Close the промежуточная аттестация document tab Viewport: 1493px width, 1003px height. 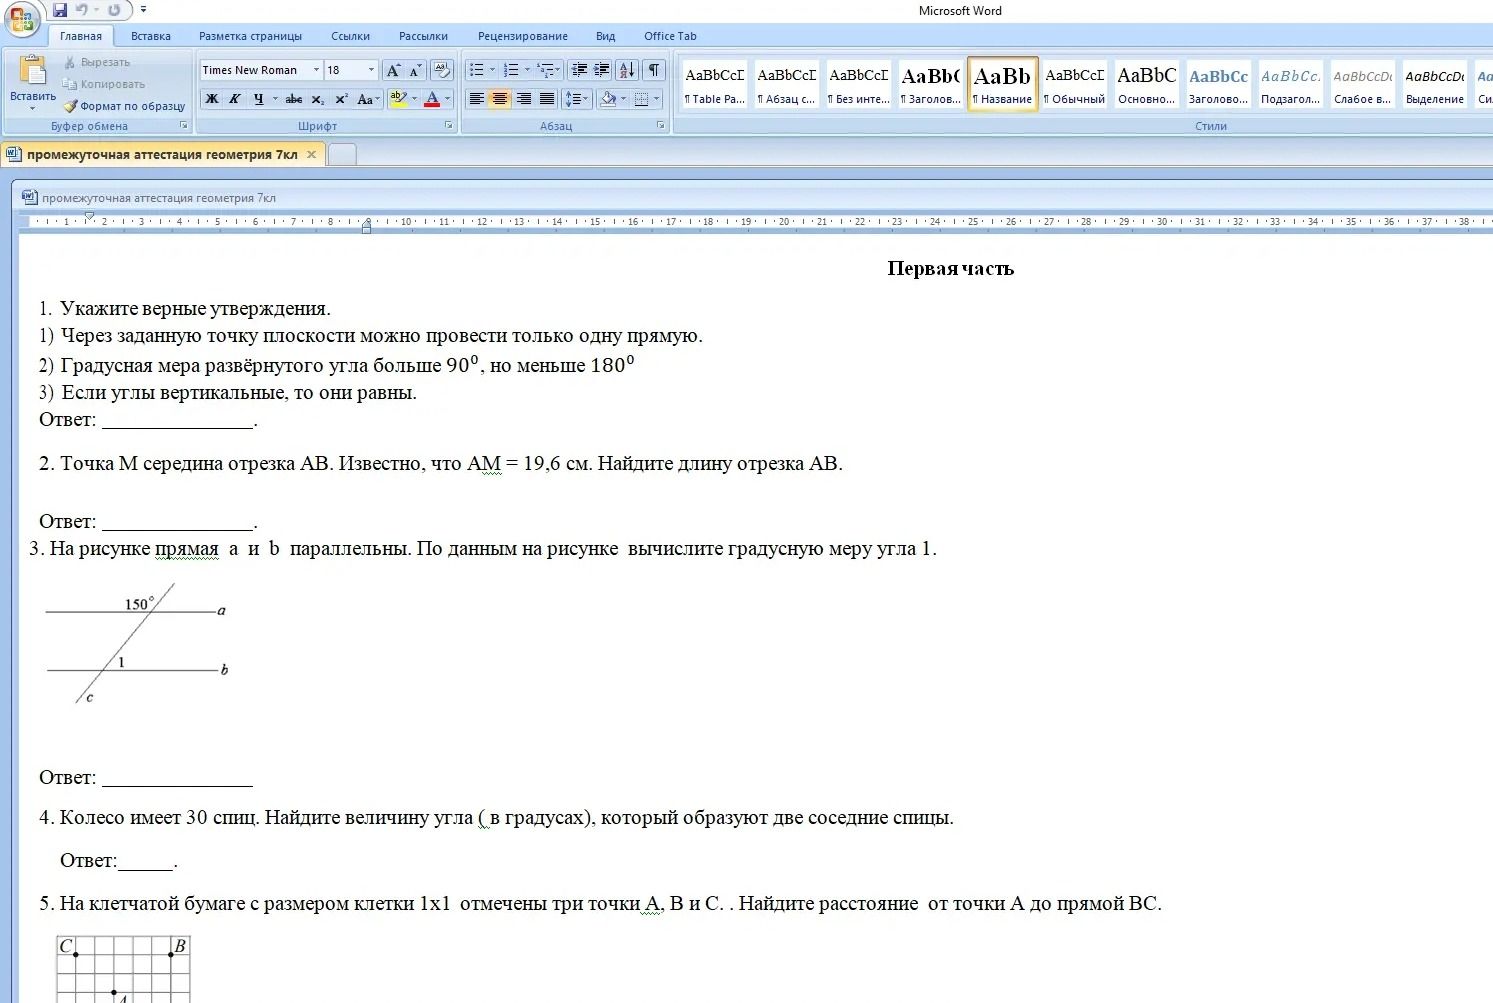click(x=311, y=154)
